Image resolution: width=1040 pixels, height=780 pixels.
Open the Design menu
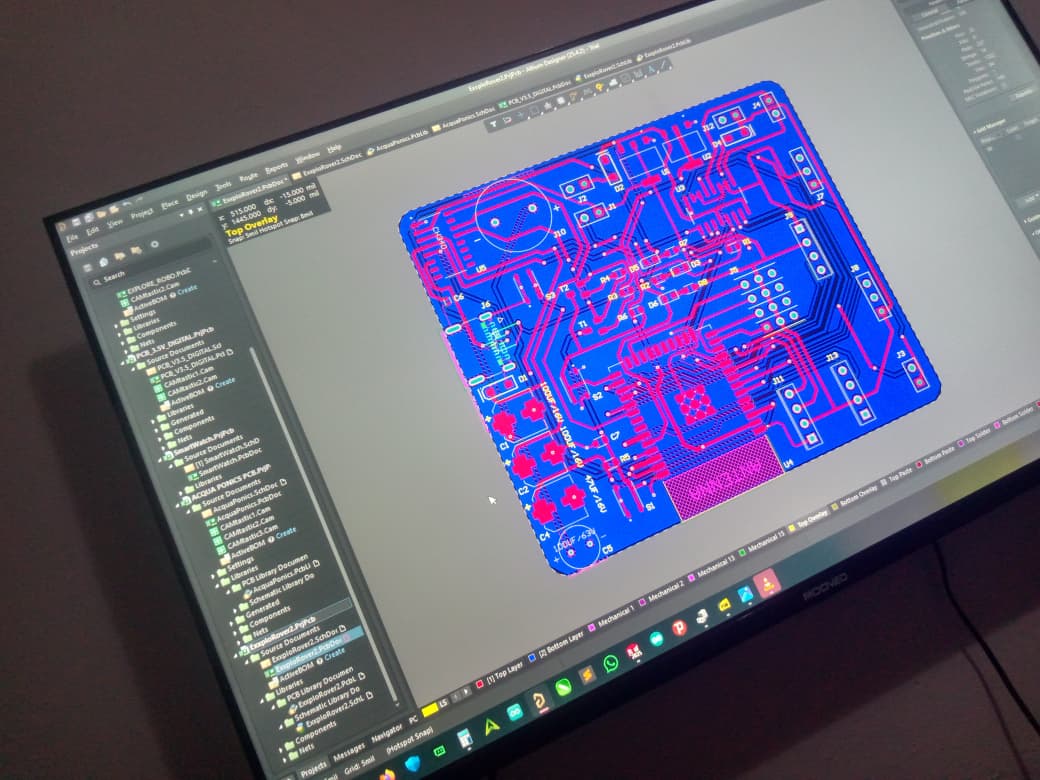coord(196,195)
